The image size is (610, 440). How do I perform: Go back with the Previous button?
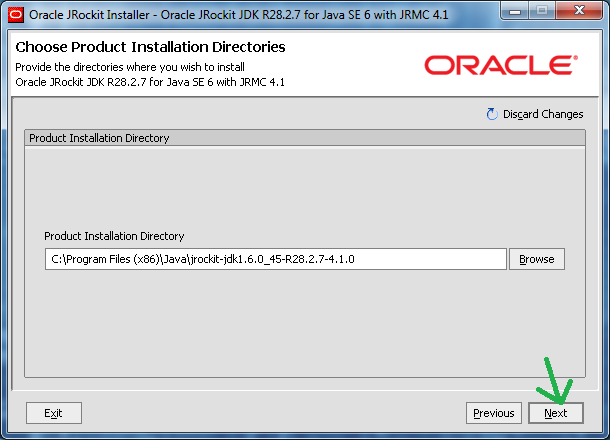point(493,413)
